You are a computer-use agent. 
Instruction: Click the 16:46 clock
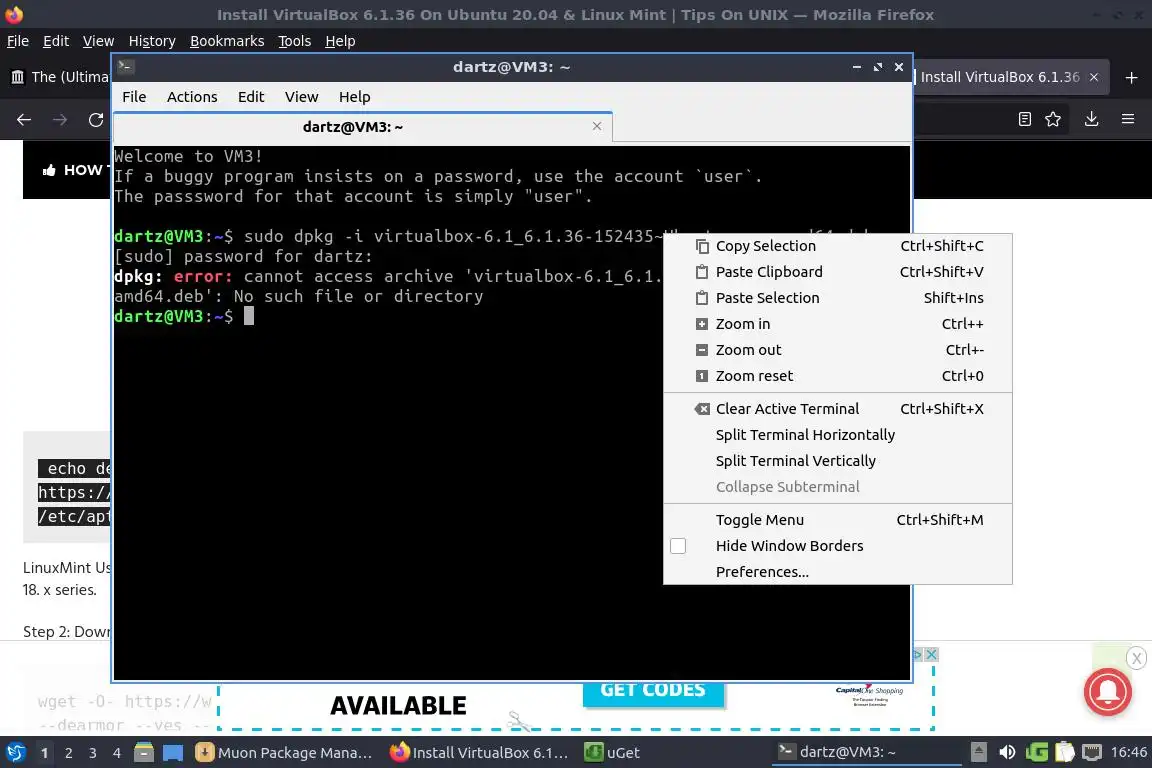[x=1128, y=753]
